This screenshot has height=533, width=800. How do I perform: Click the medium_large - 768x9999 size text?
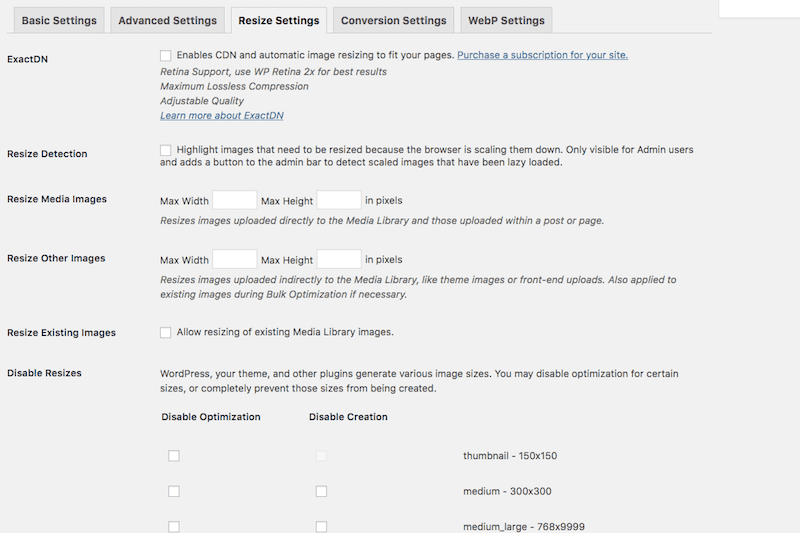(524, 526)
